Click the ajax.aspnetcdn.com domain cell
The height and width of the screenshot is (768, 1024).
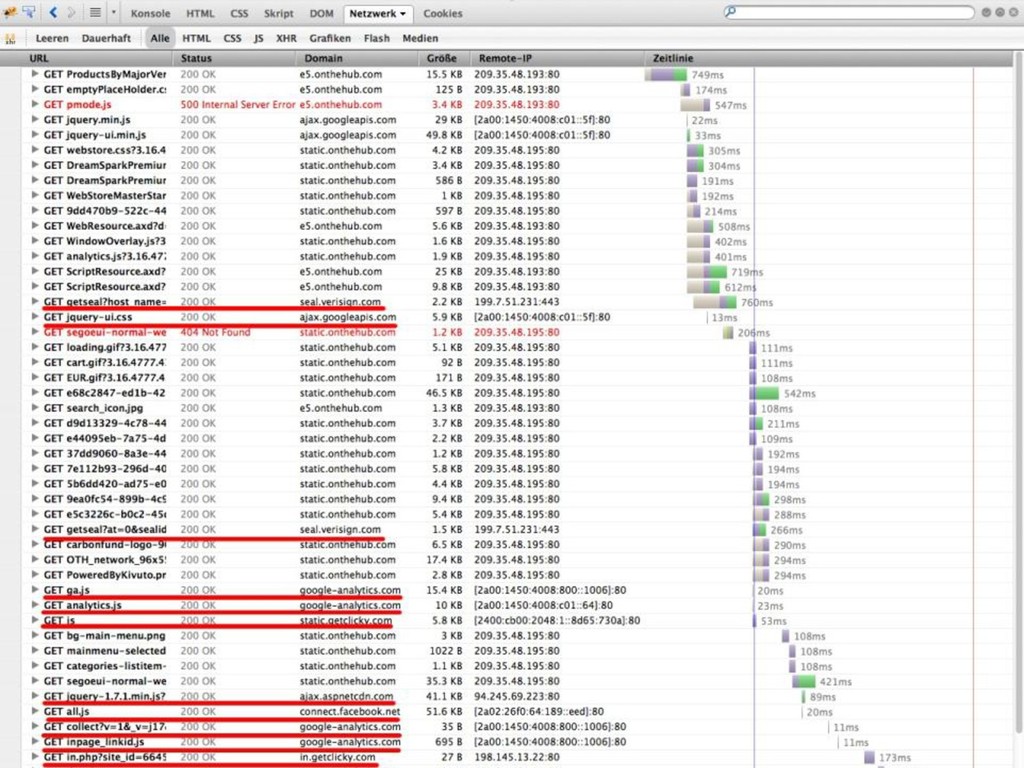tap(347, 696)
